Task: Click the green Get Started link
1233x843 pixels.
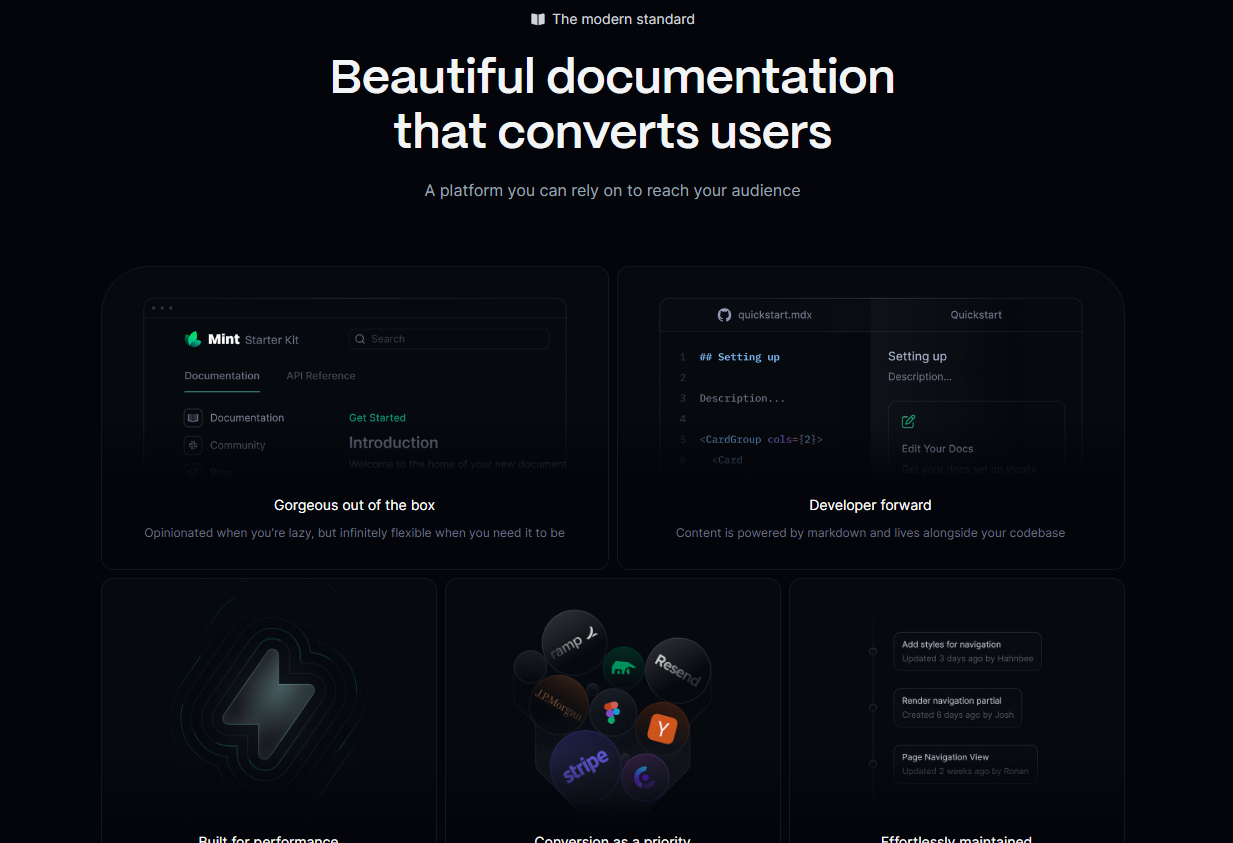Action: (x=377, y=418)
